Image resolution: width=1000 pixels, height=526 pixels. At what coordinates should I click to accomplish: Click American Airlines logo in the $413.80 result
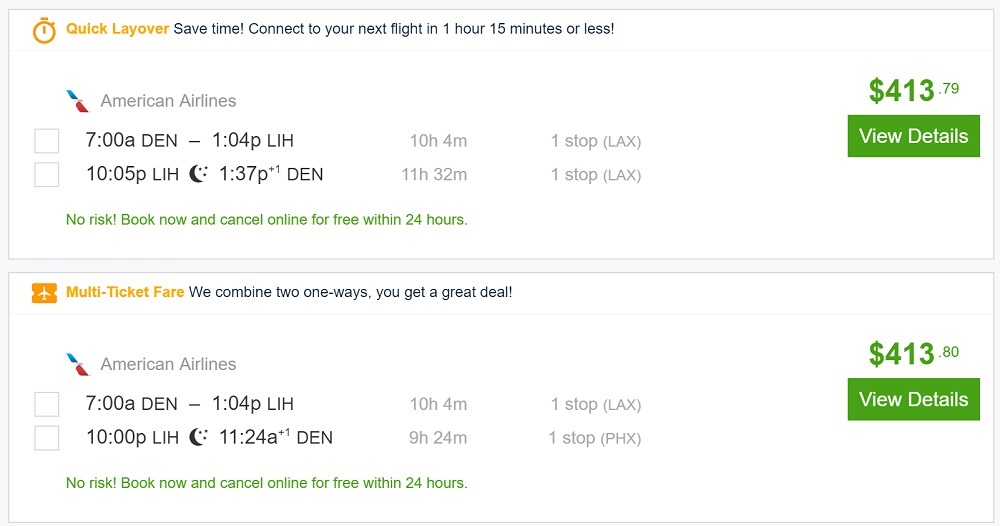(78, 364)
